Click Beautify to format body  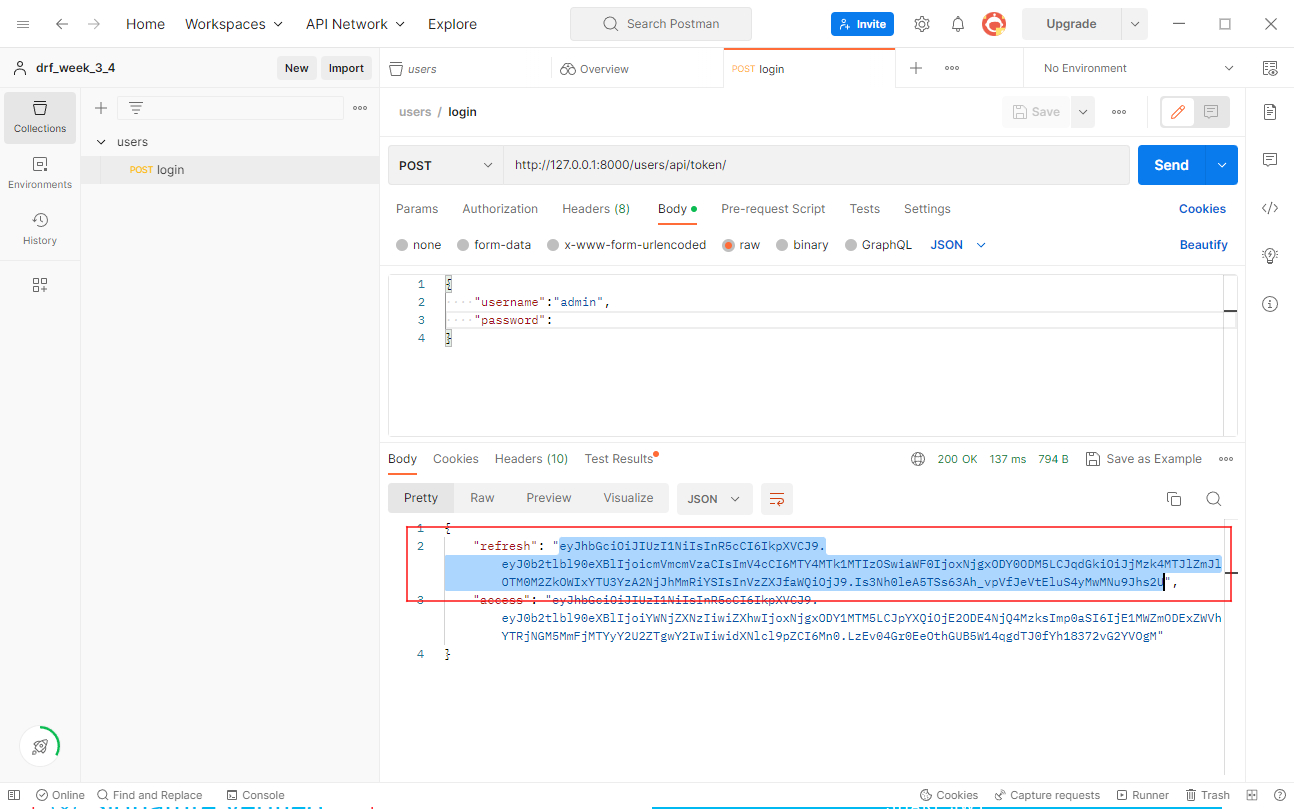click(1204, 245)
